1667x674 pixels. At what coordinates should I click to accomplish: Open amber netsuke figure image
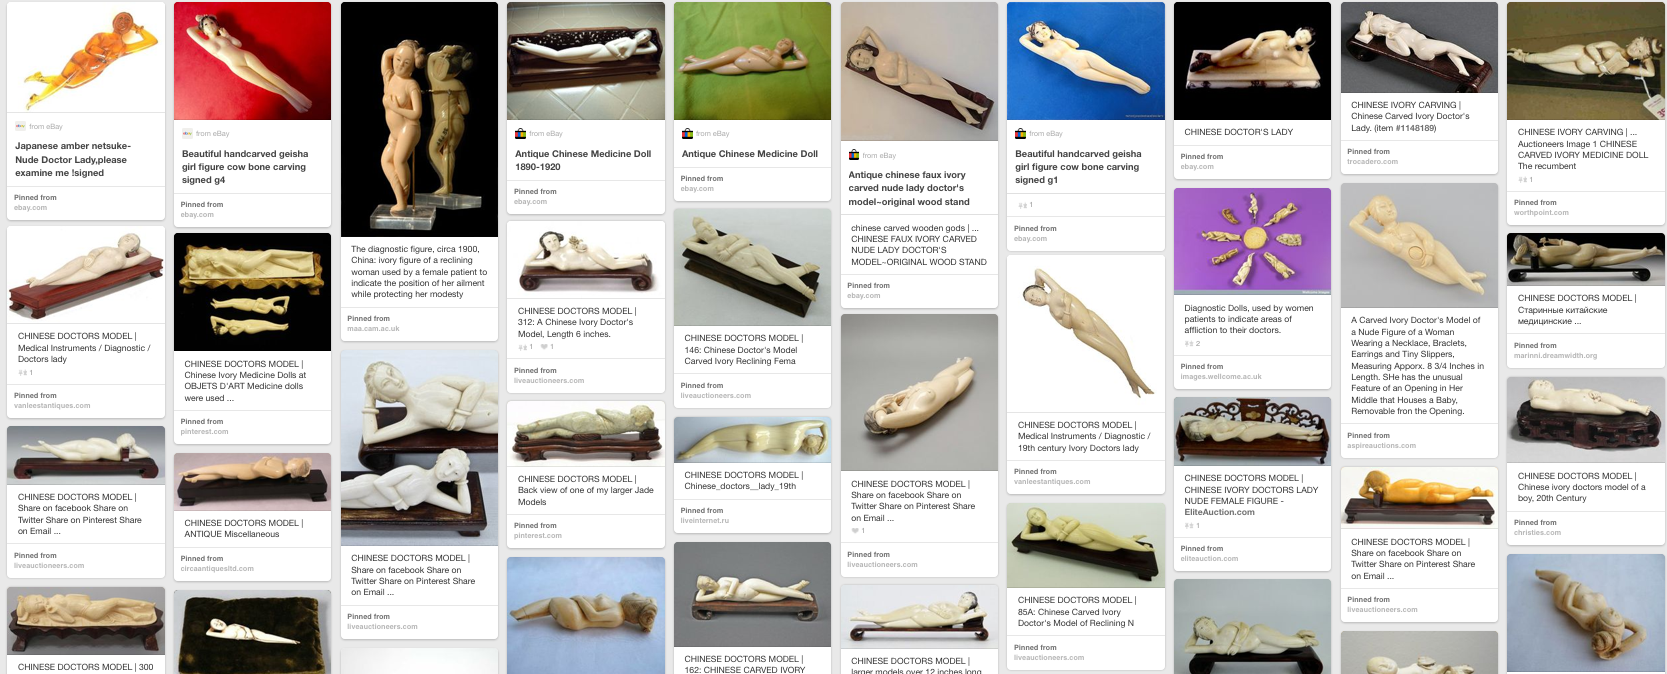pyautogui.click(x=86, y=57)
